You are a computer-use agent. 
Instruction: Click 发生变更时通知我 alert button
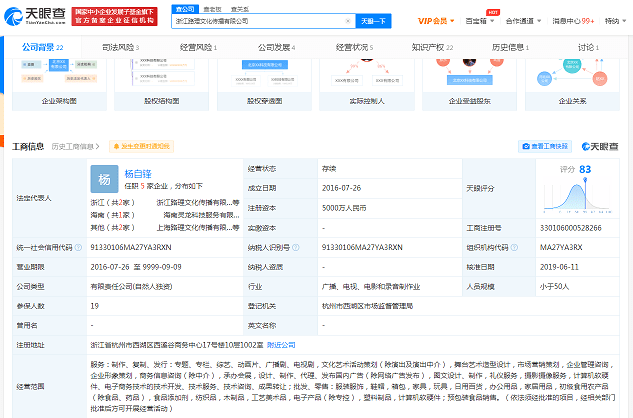coord(141,146)
